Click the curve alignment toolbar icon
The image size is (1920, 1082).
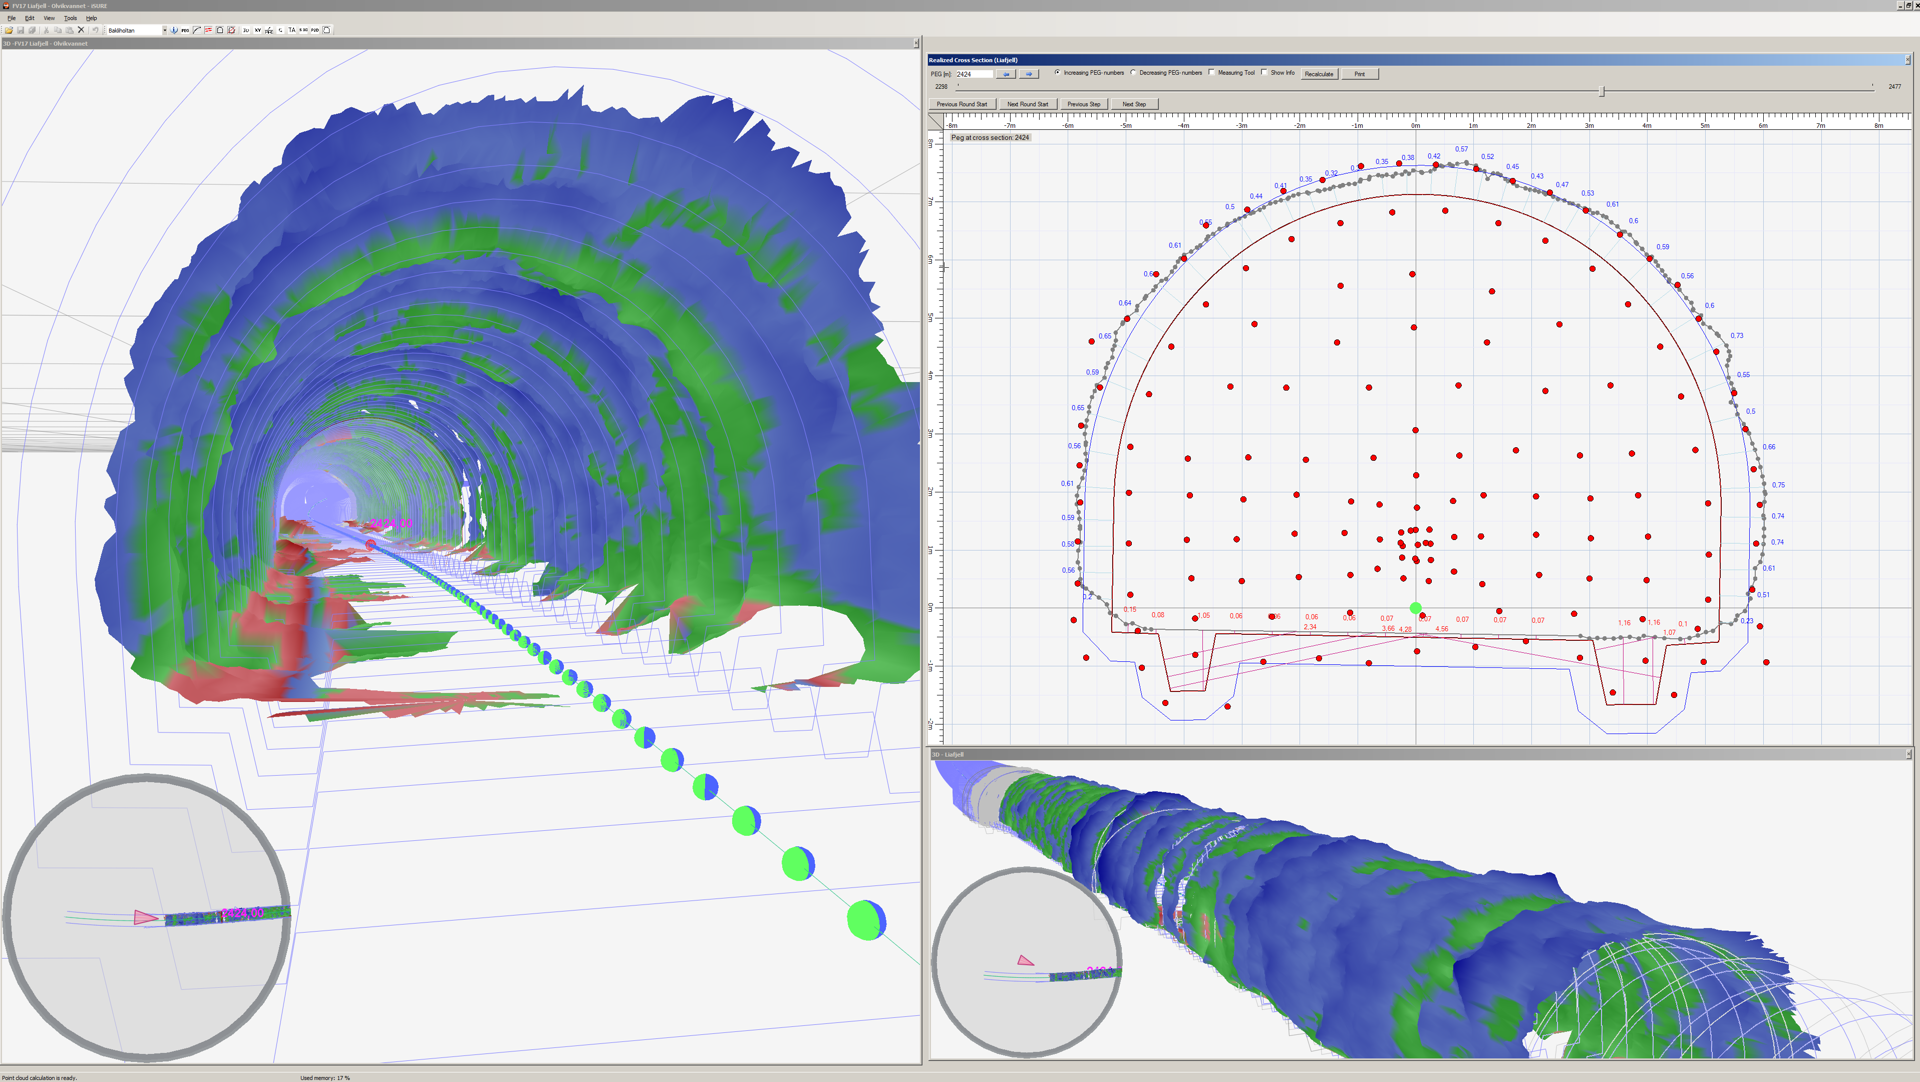click(x=197, y=30)
